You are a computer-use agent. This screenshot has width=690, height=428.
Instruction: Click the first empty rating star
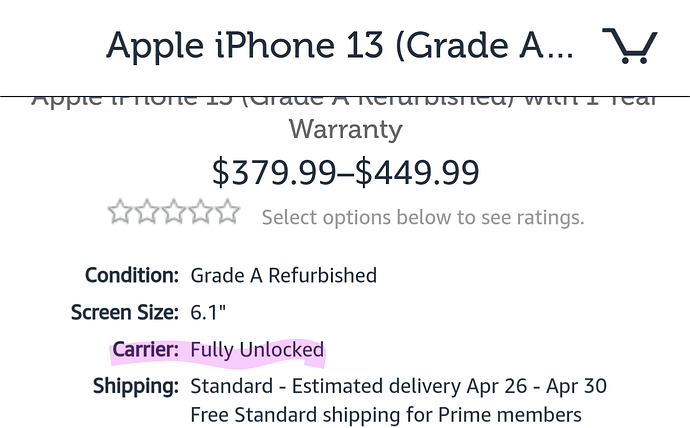[120, 212]
